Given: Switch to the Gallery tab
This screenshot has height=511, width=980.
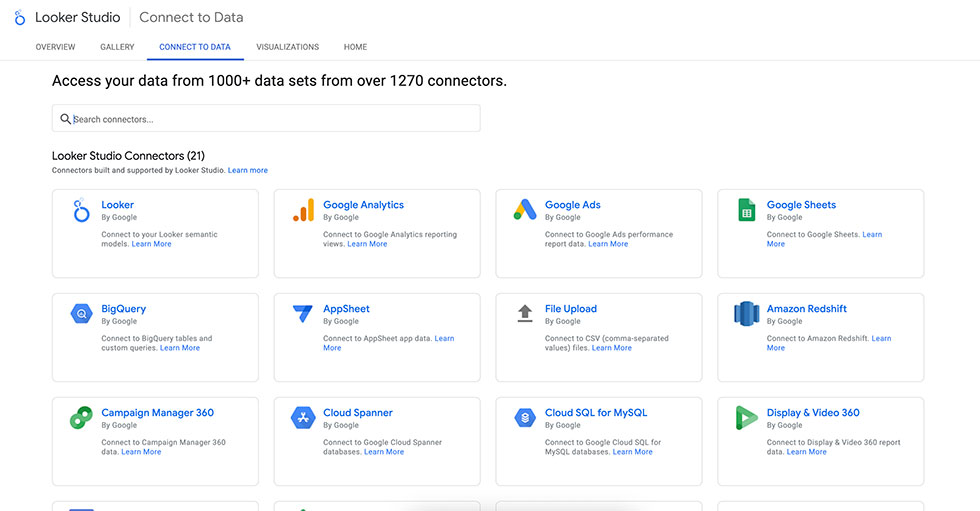Looking at the screenshot, I should 117,47.
